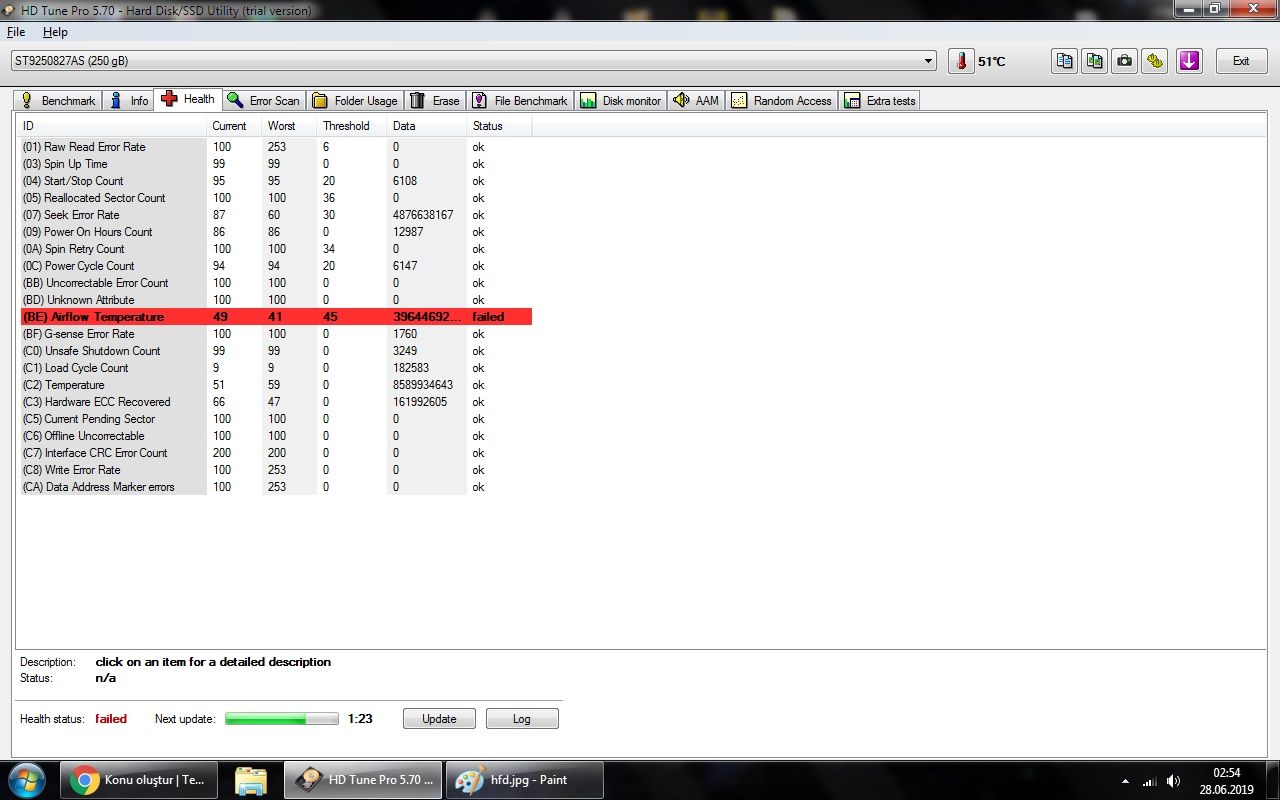The height and width of the screenshot is (800, 1280).
Task: Sort by the ID column header
Action: [112, 126]
